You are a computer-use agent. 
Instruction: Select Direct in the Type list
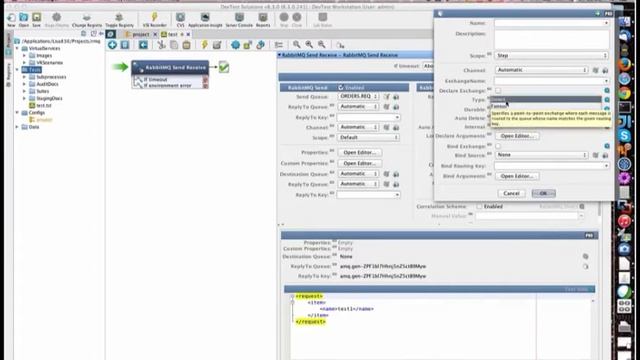point(545,100)
